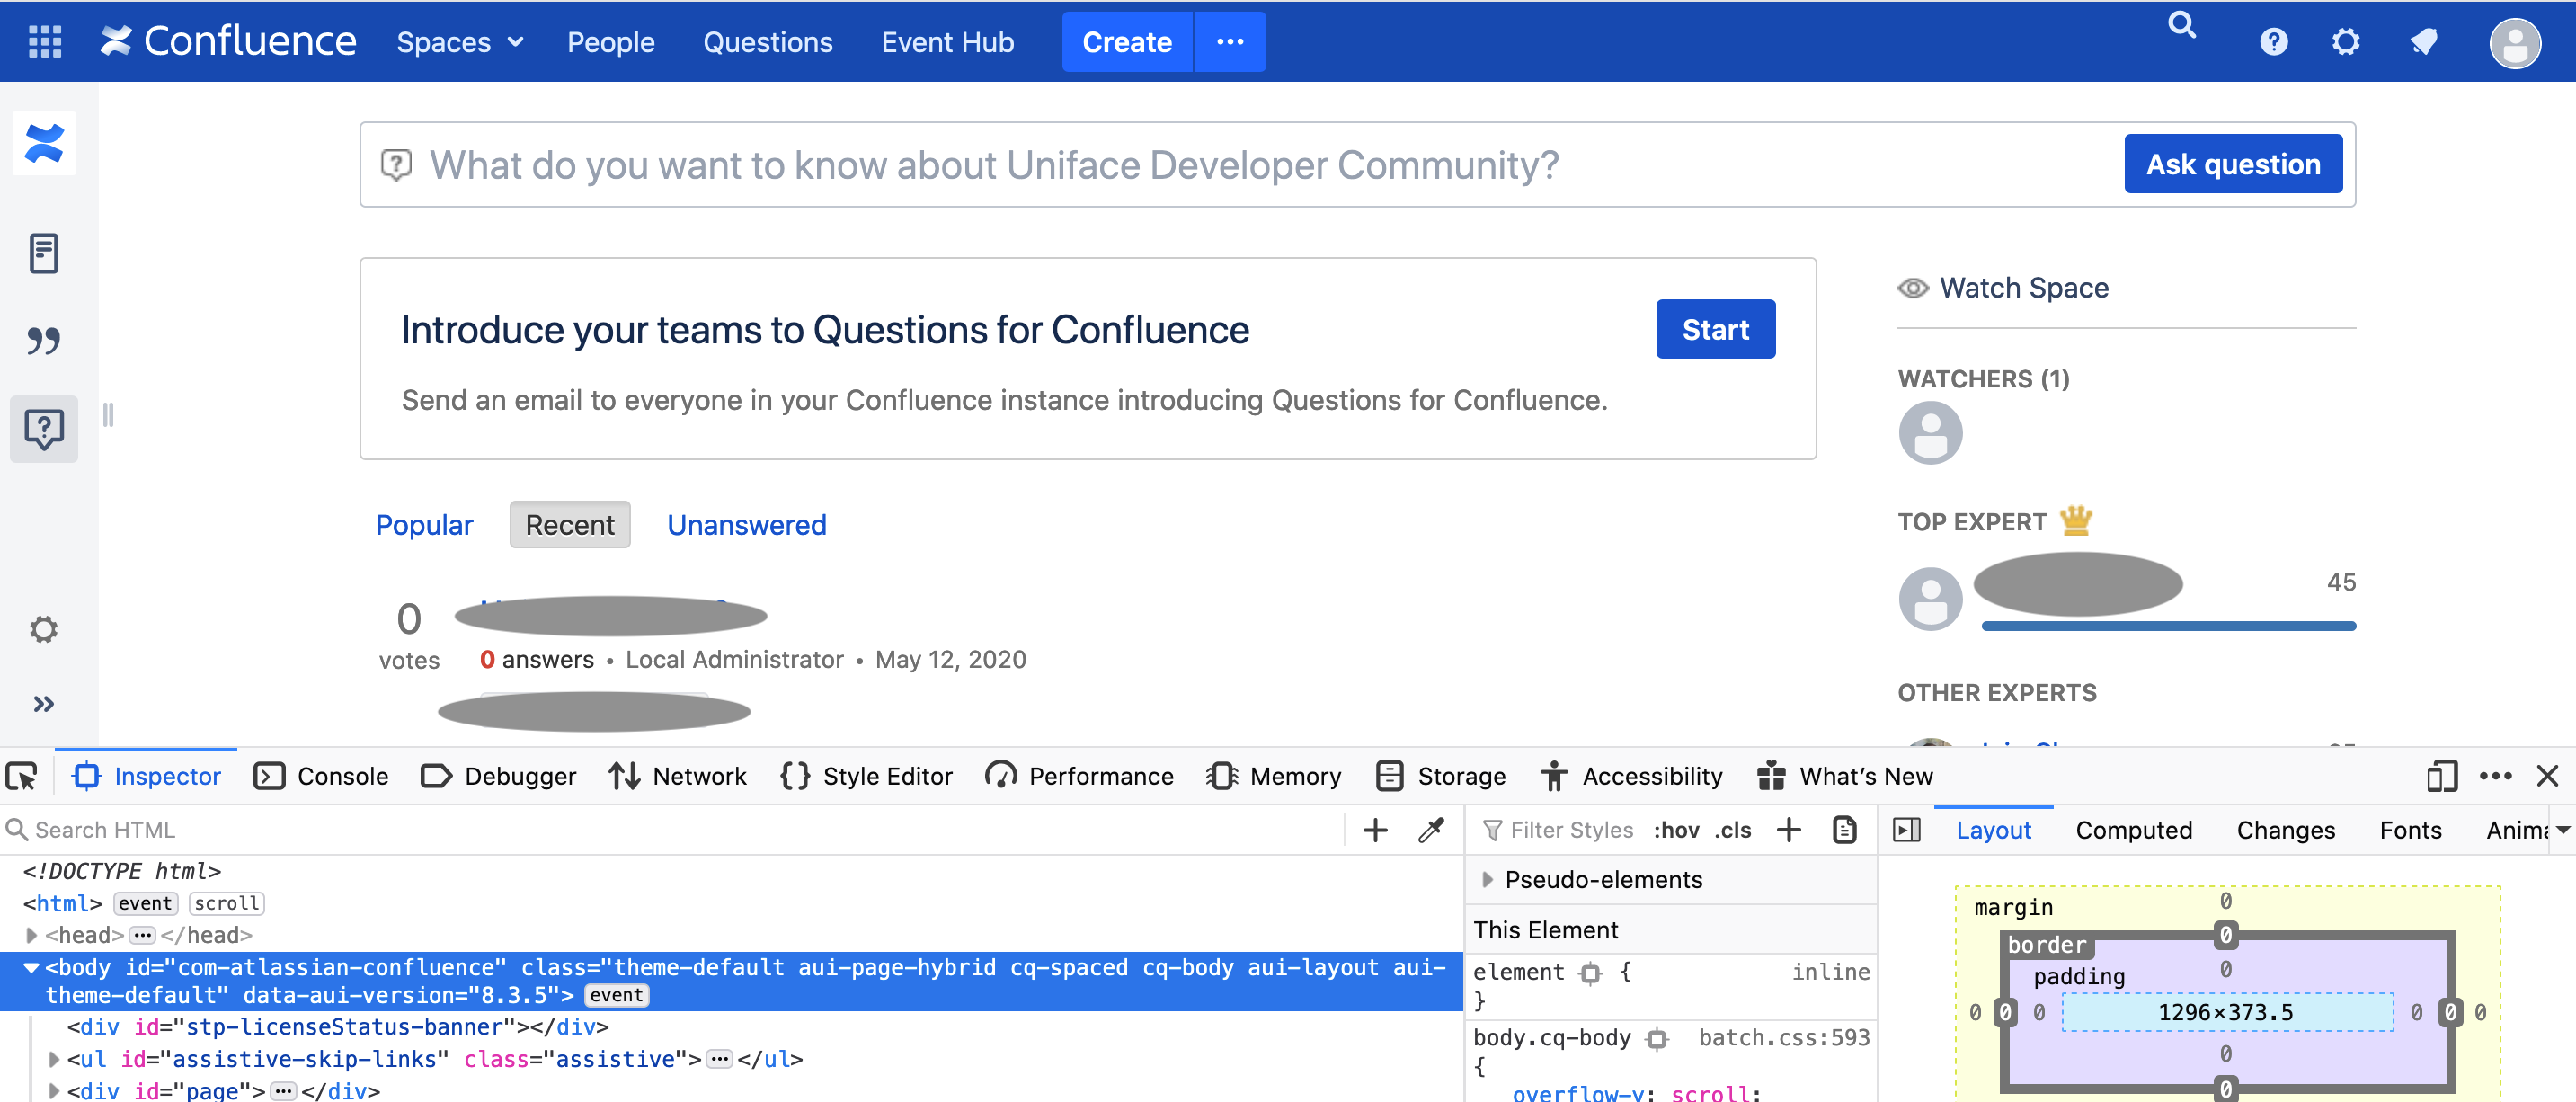Viewport: 2576px width, 1102px height.
Task: Open the Computed sidebar tab
Action: point(2134,830)
